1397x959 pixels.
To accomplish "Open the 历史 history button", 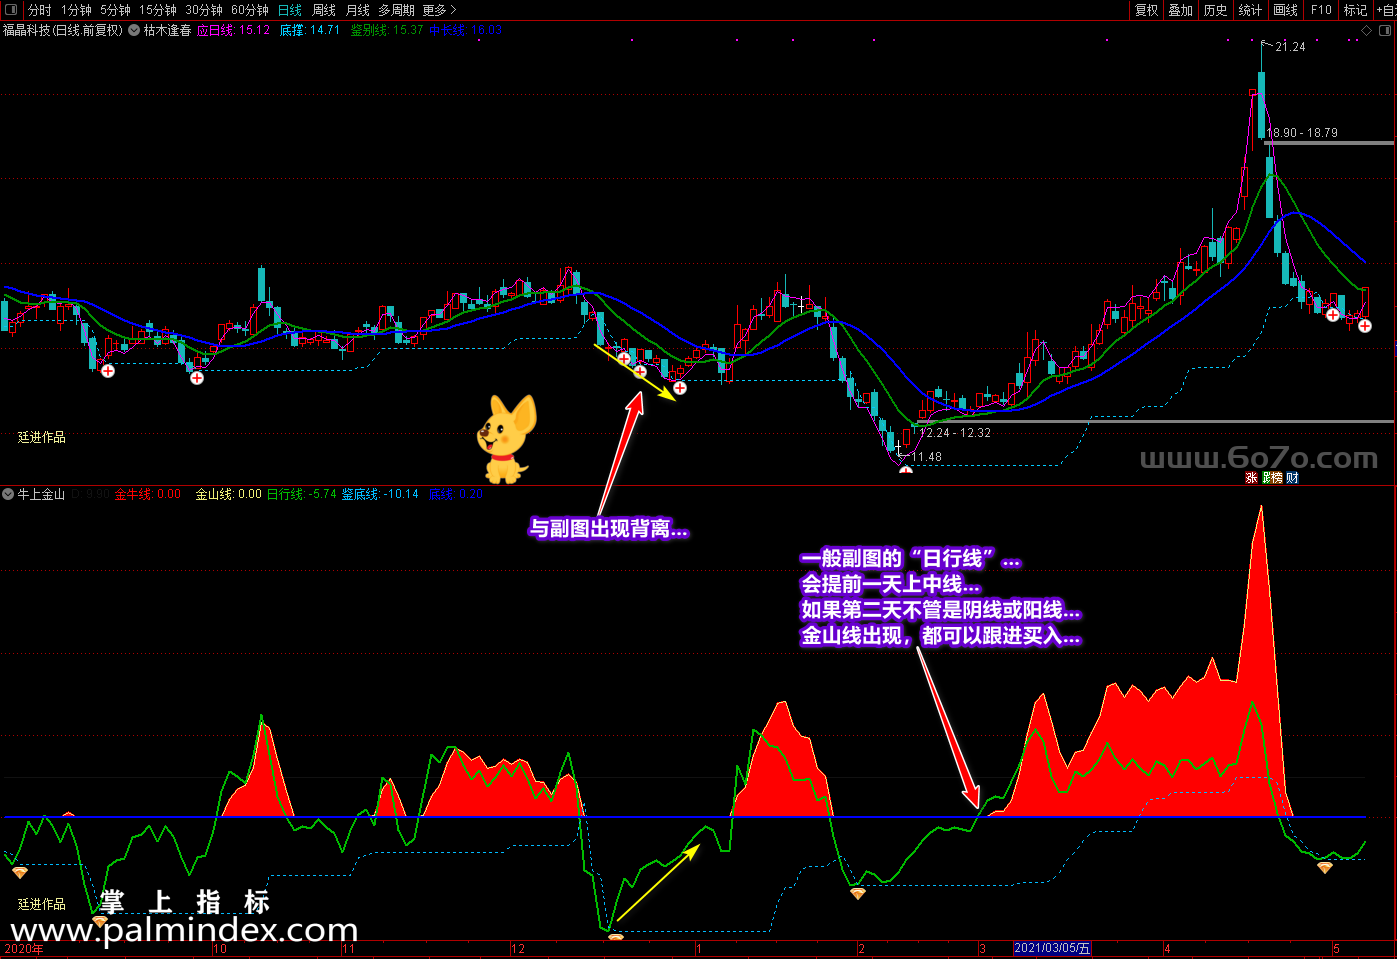I will [x=1216, y=10].
